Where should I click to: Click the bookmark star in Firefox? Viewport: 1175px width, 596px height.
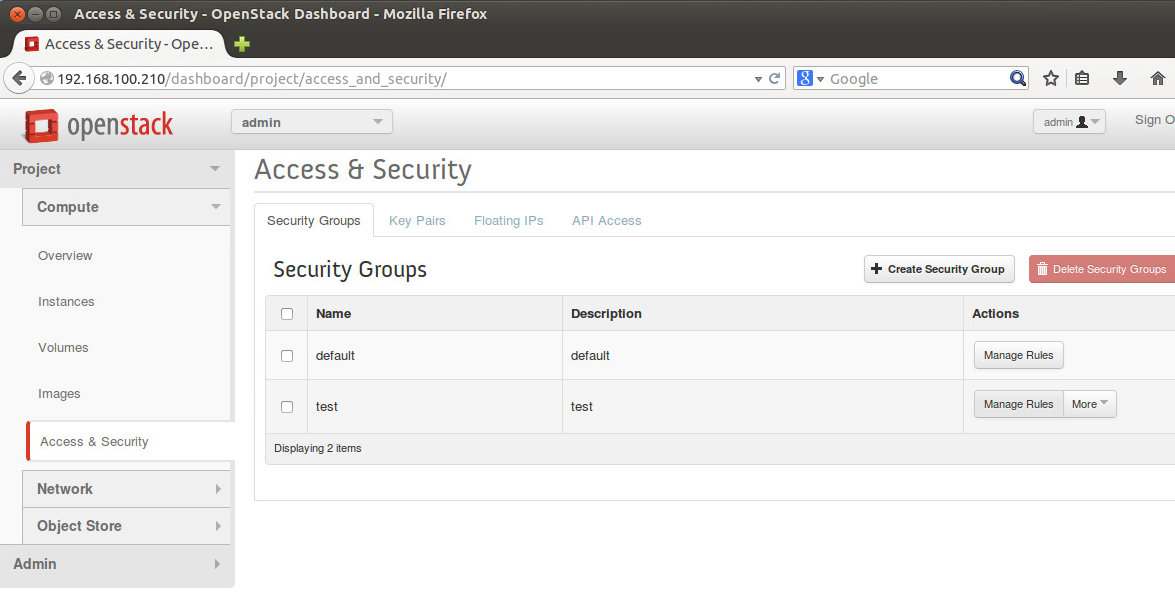1050,77
